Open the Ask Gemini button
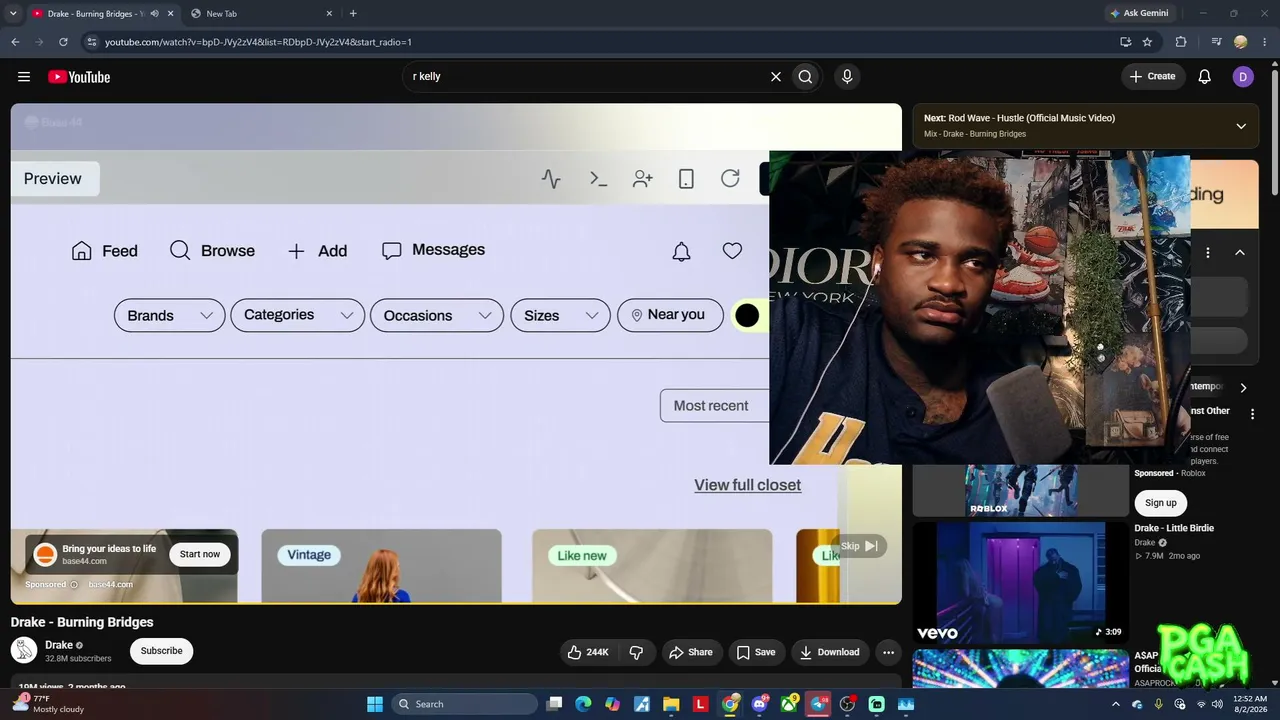This screenshot has height=720, width=1280. [1139, 13]
